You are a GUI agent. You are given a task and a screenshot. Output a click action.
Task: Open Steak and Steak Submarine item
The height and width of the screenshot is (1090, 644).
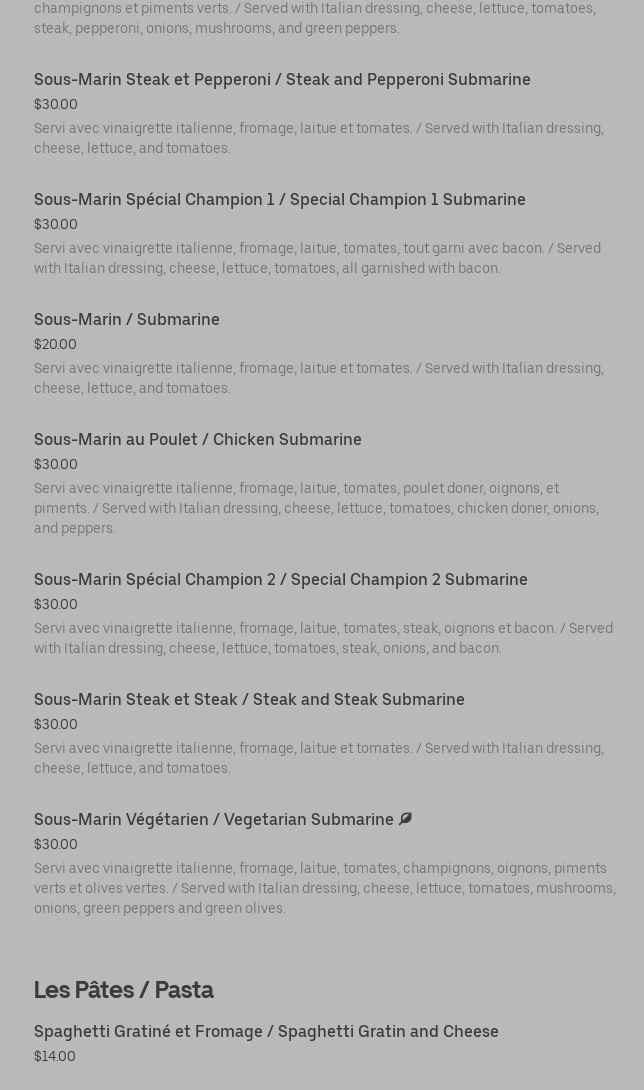[x=249, y=700]
